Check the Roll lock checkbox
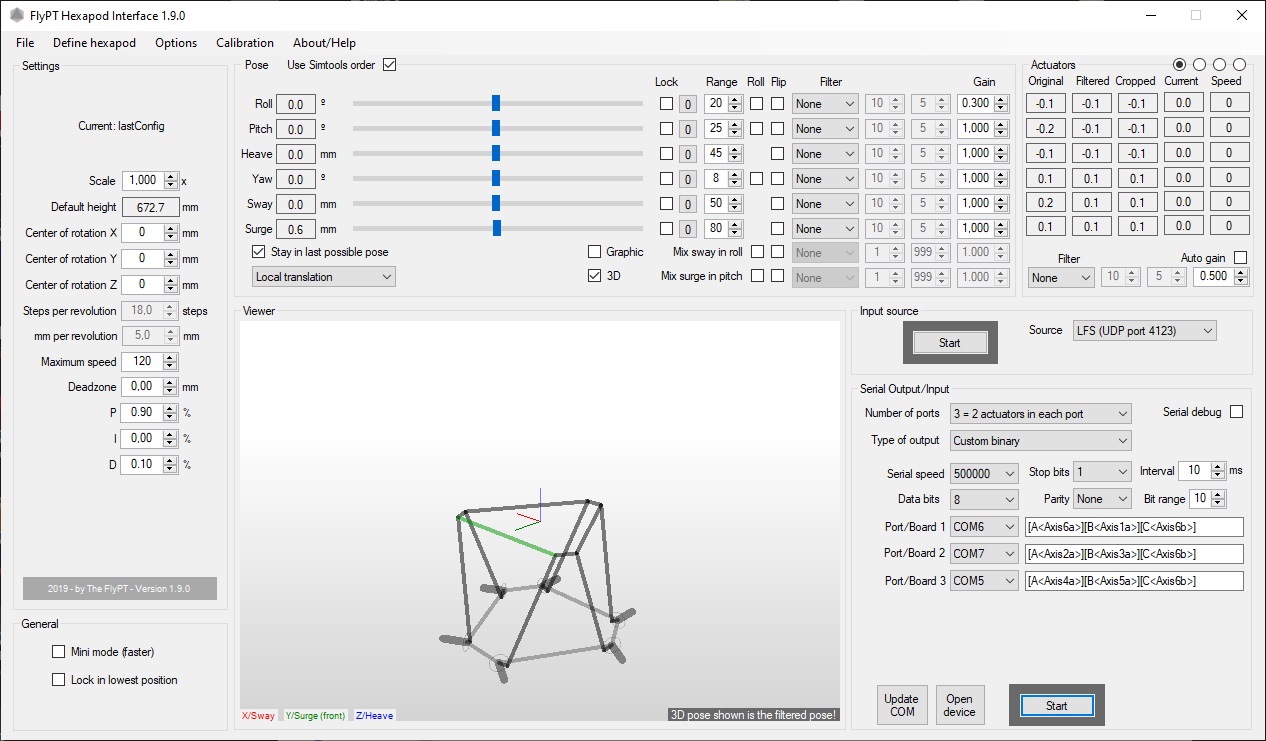The height and width of the screenshot is (741, 1266). [x=666, y=103]
